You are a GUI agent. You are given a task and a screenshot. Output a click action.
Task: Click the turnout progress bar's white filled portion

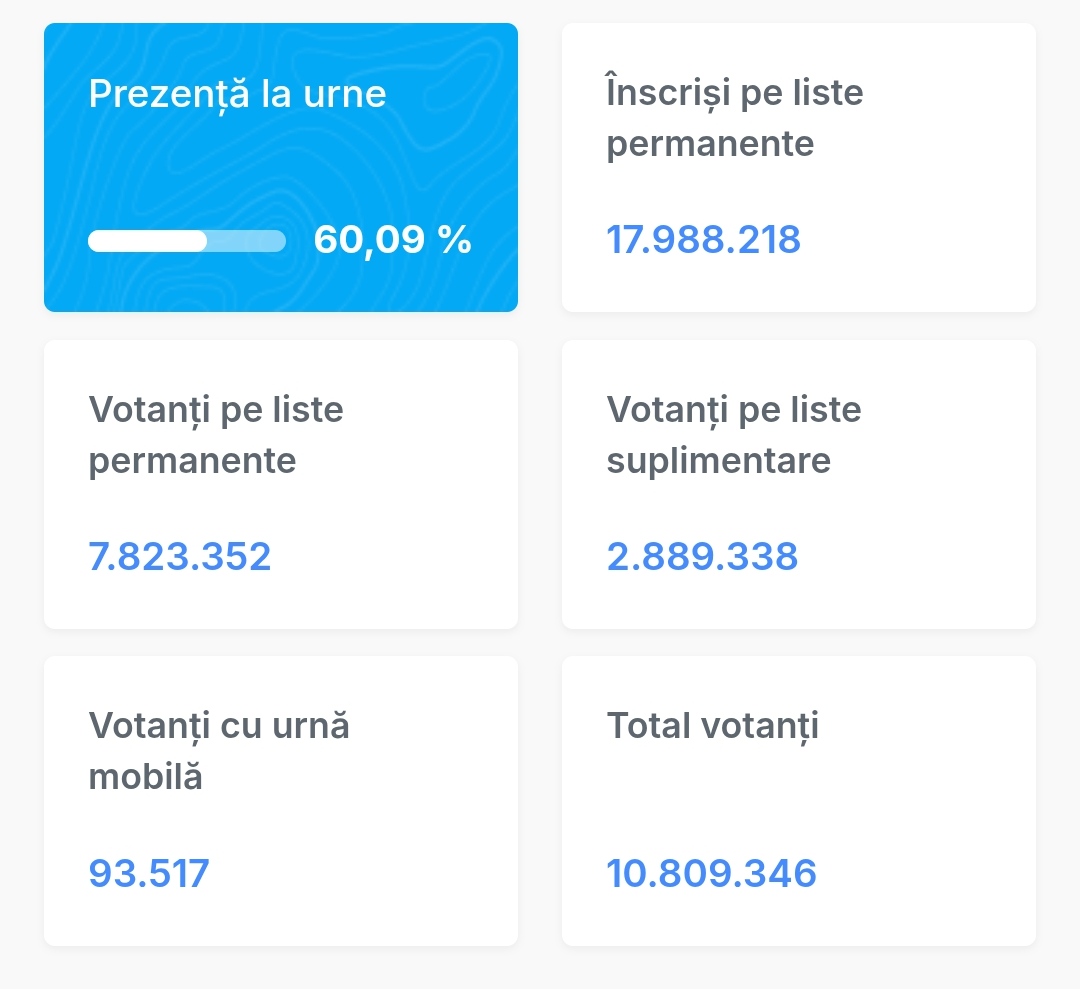[147, 241]
